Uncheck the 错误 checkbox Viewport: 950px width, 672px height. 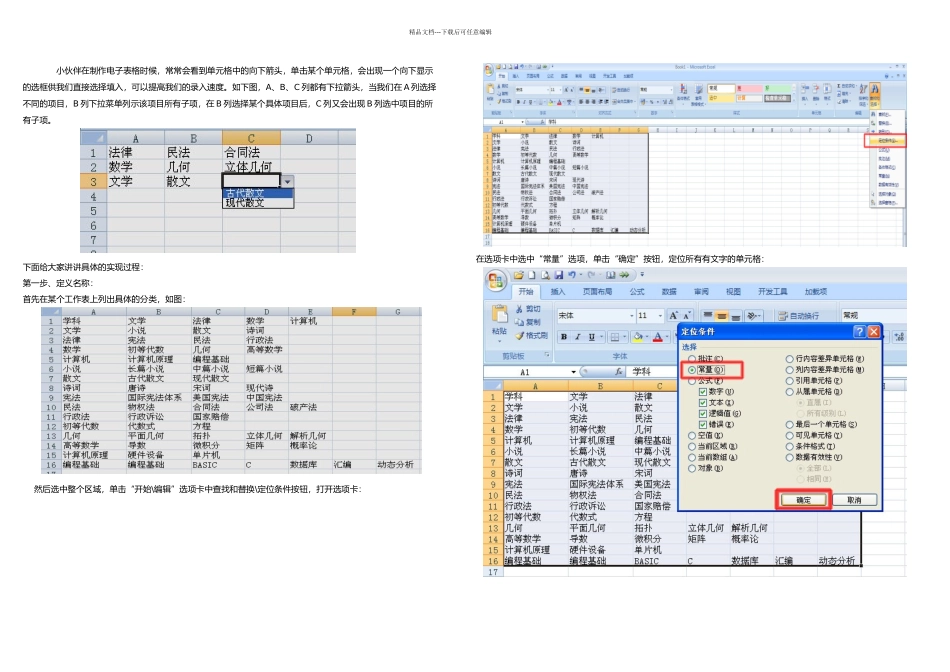click(703, 425)
